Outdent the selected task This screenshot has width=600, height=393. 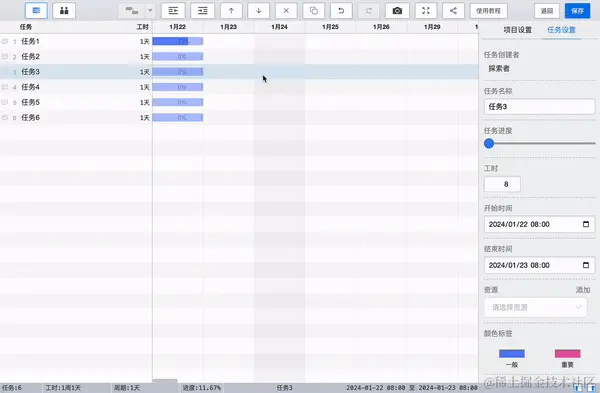(x=173, y=11)
